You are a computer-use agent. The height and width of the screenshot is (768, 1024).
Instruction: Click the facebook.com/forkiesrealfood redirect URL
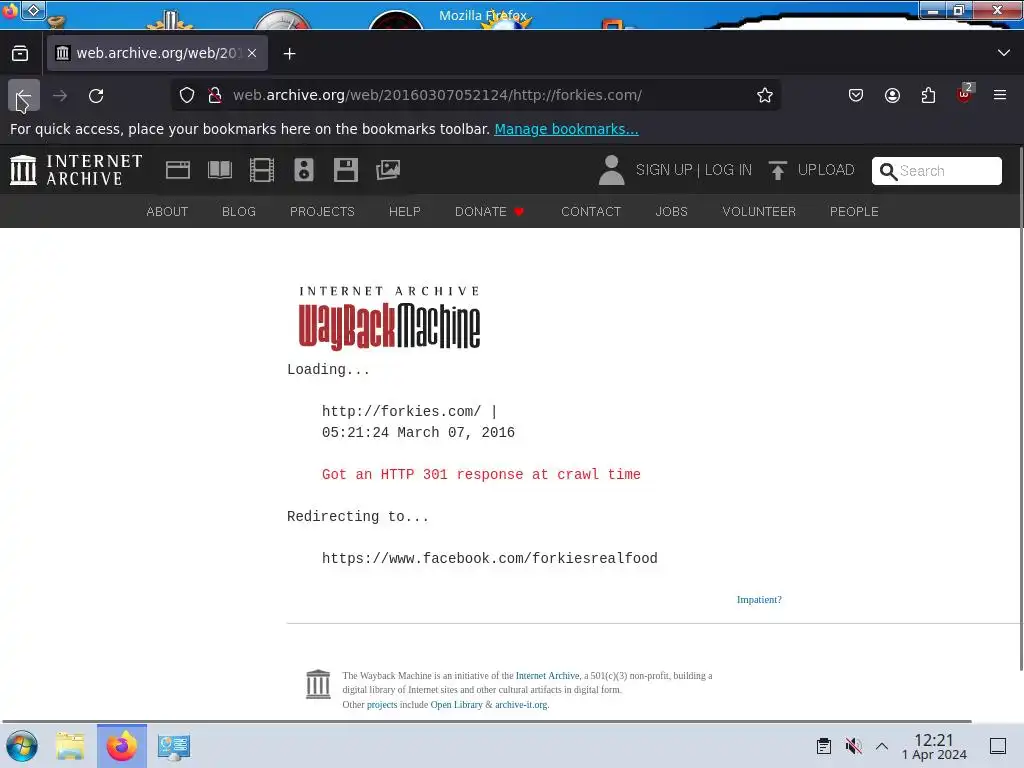tap(490, 558)
